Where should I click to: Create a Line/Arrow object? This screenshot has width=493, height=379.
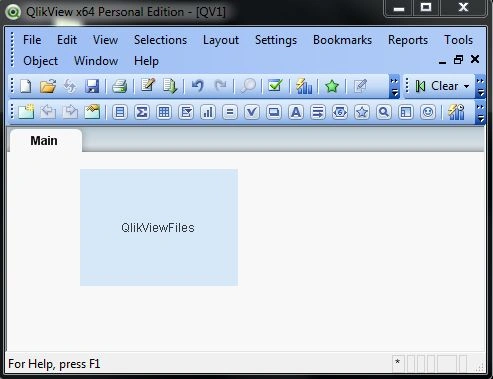point(318,112)
